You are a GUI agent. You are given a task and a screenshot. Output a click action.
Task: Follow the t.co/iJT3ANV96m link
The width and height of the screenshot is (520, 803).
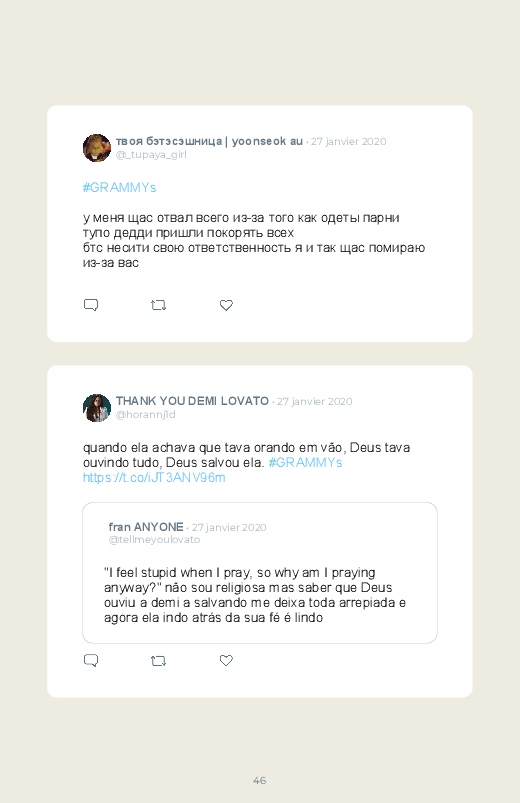coord(154,478)
